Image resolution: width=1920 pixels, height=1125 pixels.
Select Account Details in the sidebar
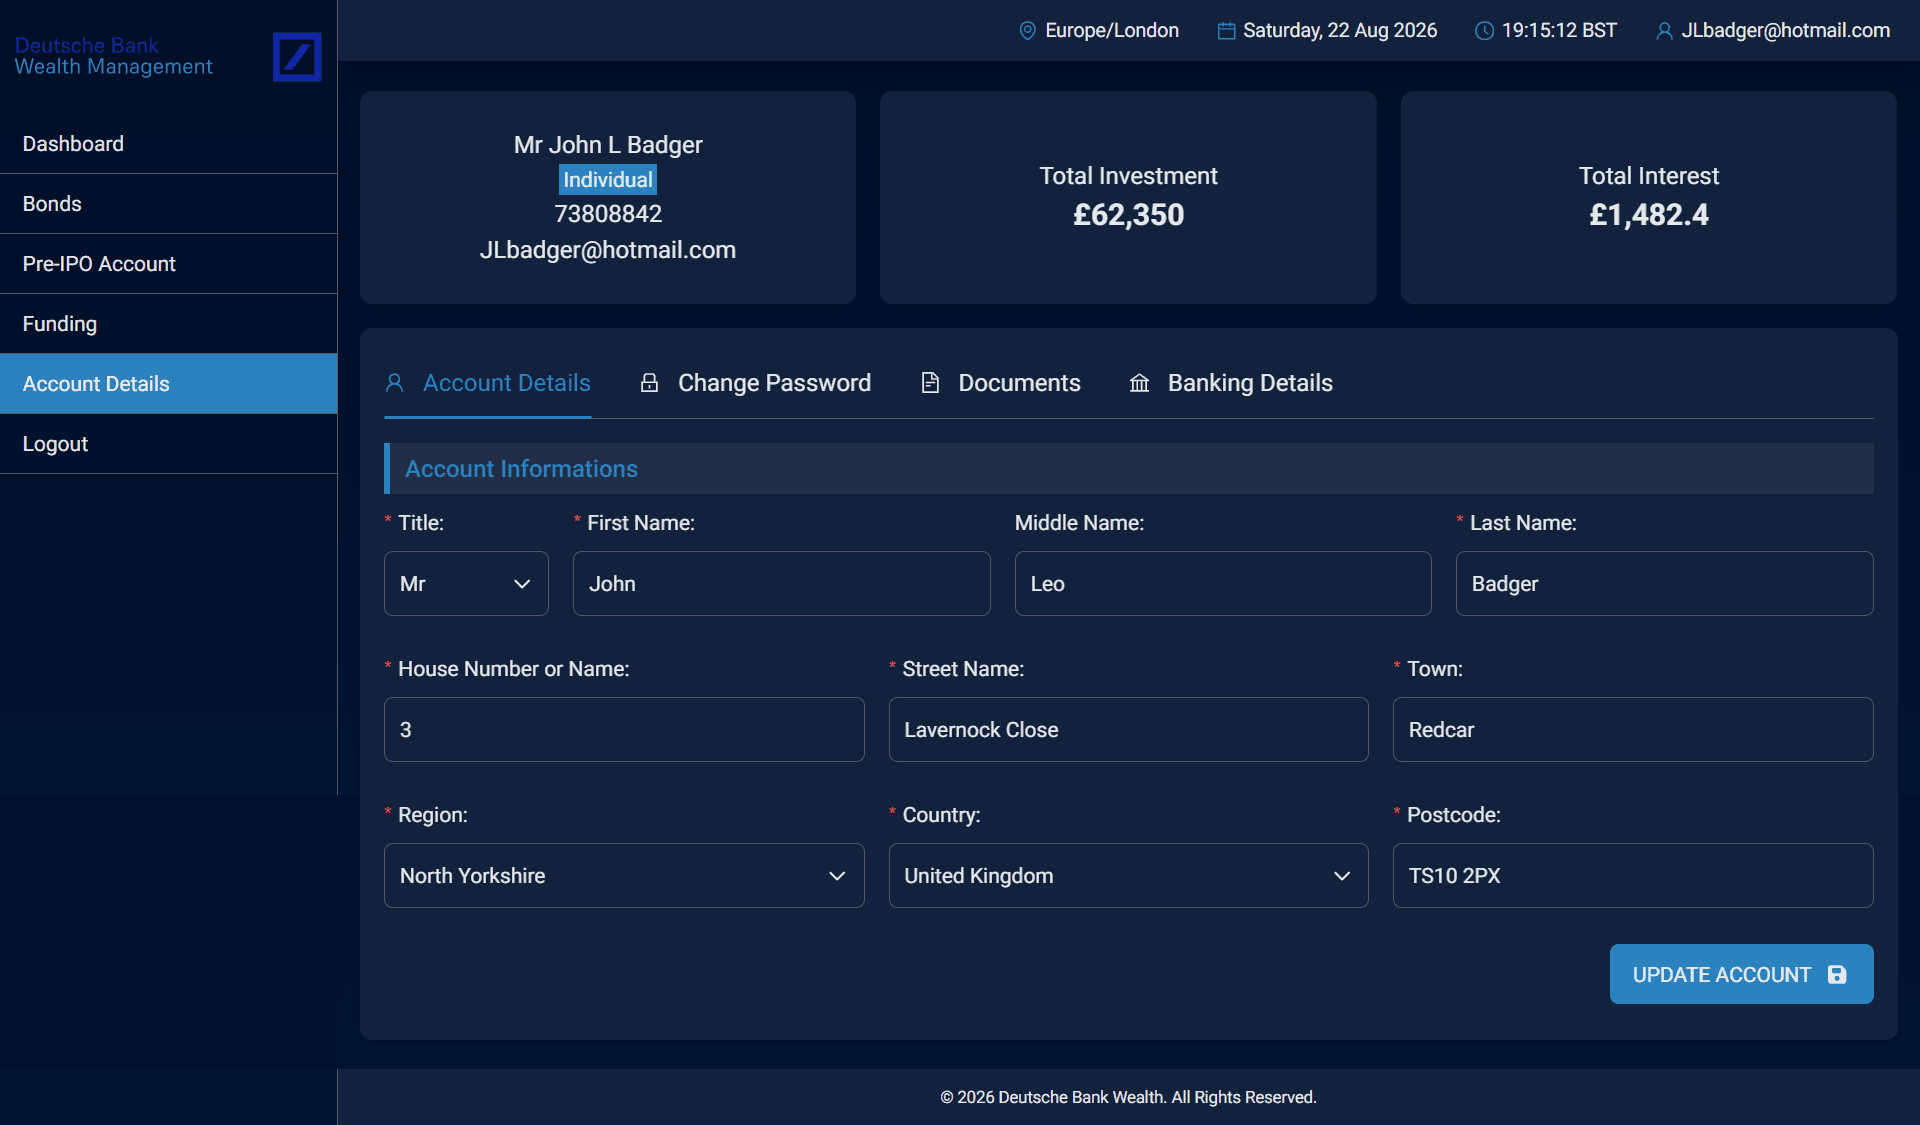[168, 384]
